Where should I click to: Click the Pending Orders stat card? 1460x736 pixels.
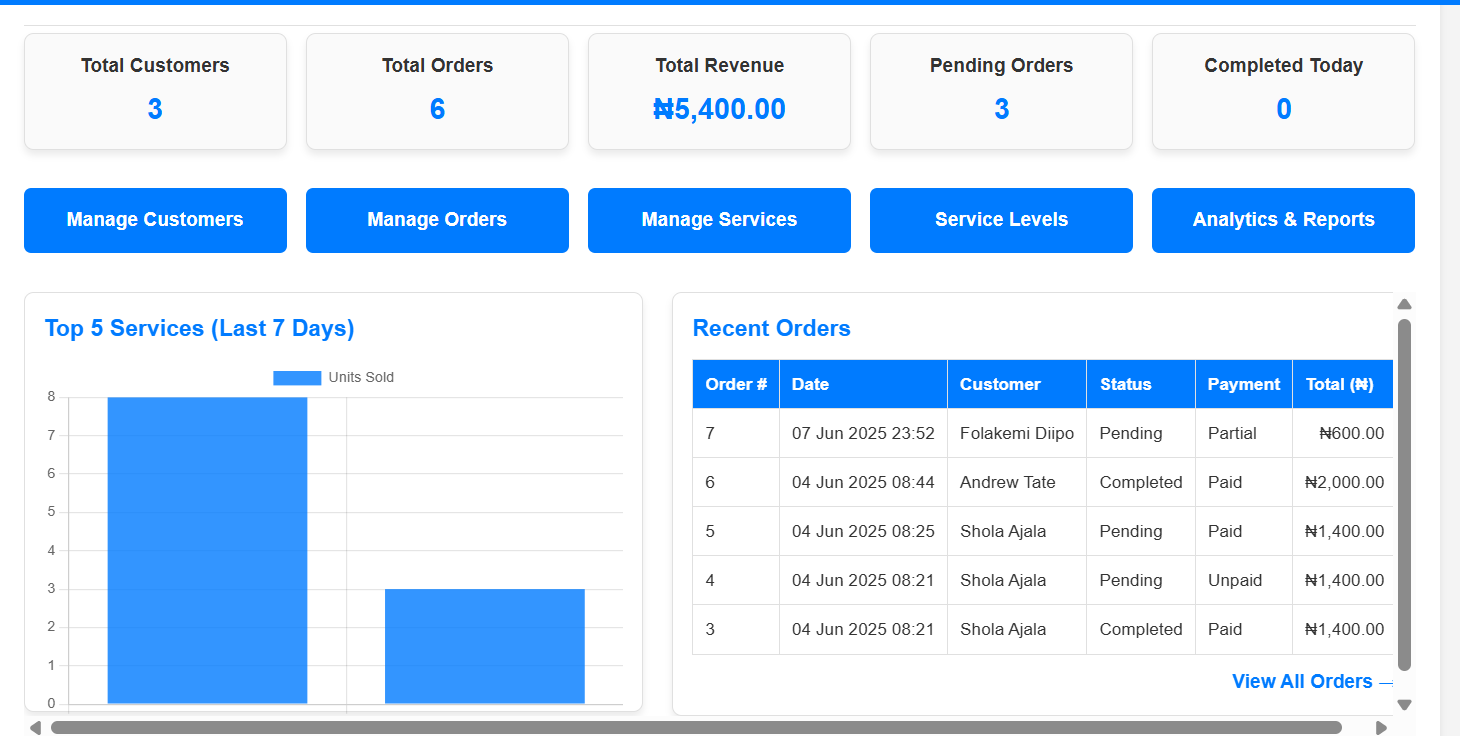[1001, 91]
